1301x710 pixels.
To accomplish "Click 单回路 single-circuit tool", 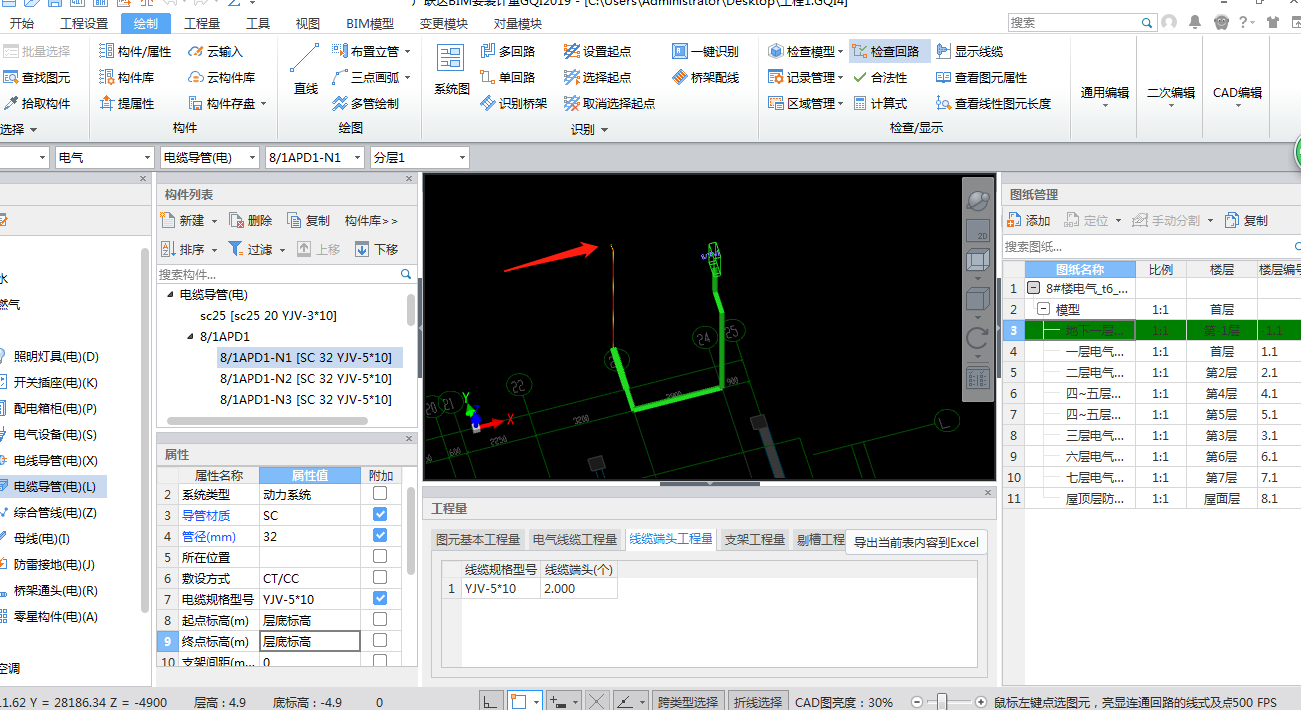I will point(507,77).
